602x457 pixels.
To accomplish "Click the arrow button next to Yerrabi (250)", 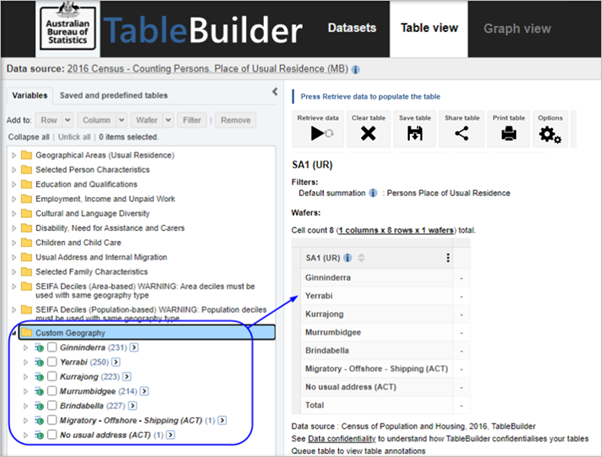I will coord(116,362).
